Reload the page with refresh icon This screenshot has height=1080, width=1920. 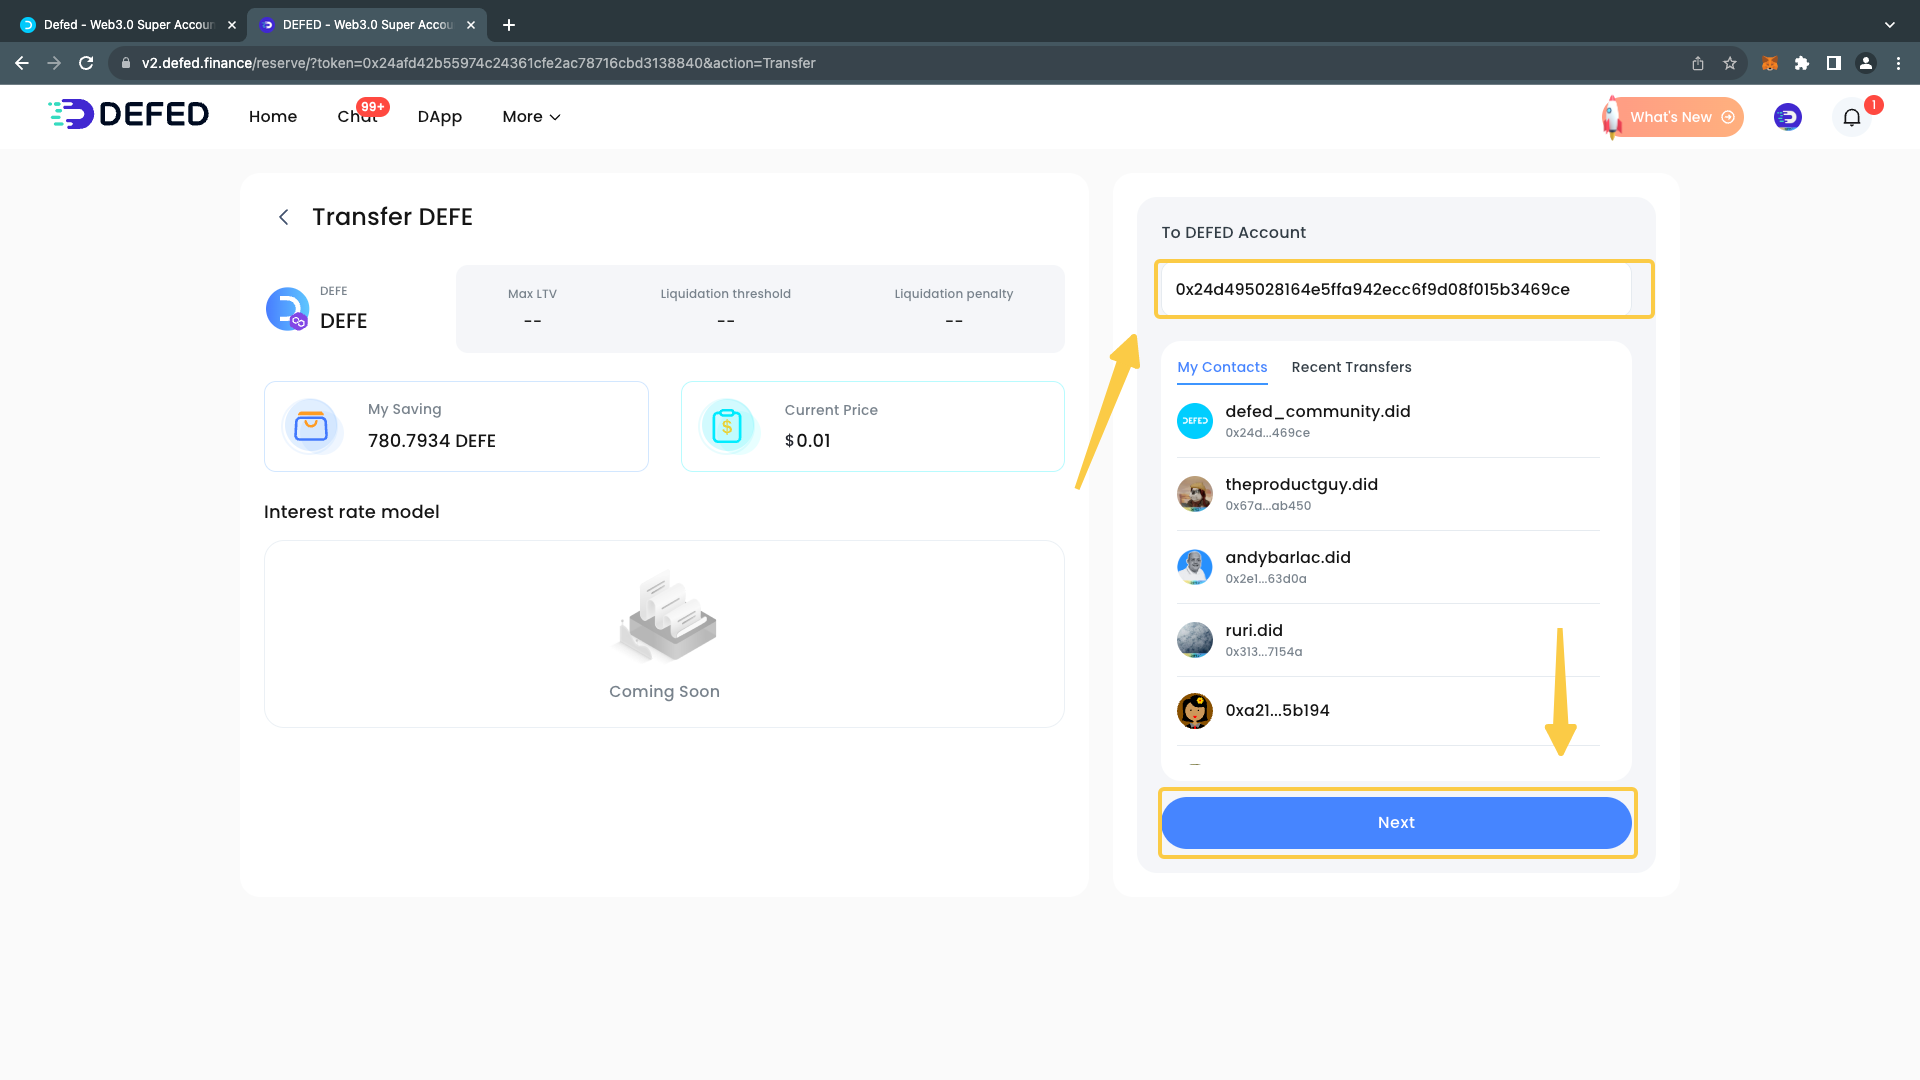coord(86,63)
